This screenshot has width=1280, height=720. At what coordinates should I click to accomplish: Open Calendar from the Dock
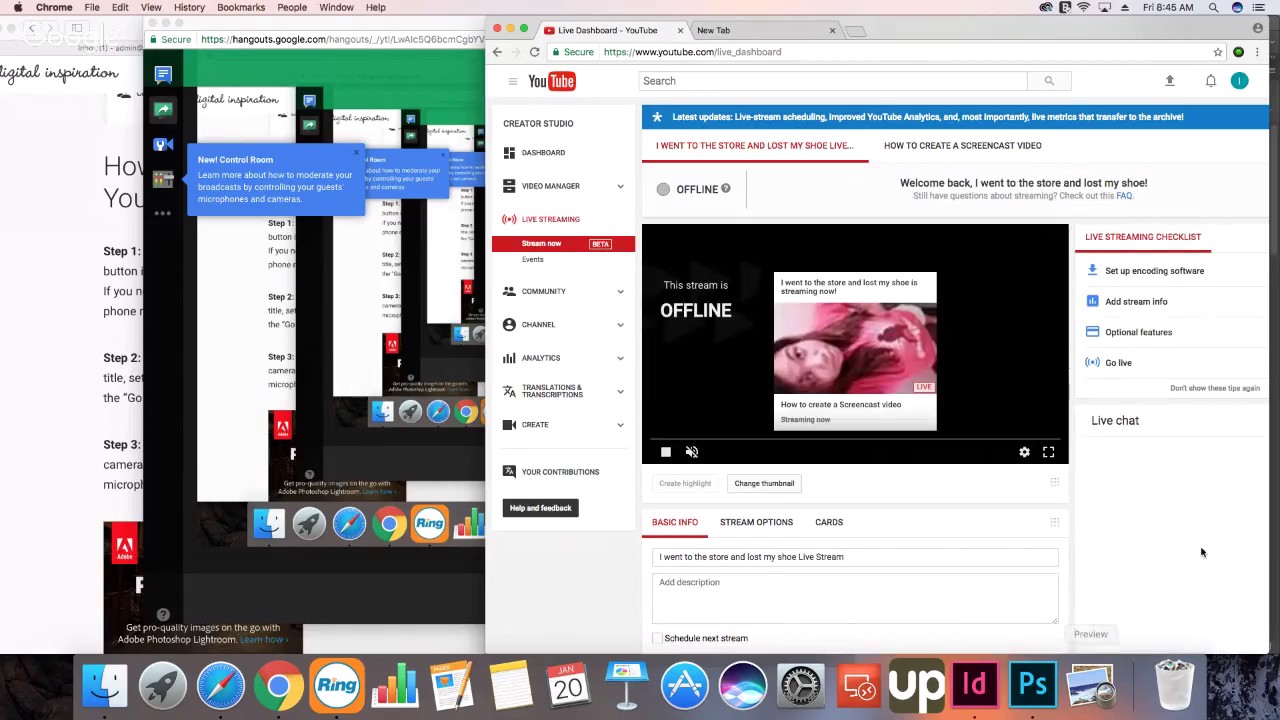click(569, 686)
